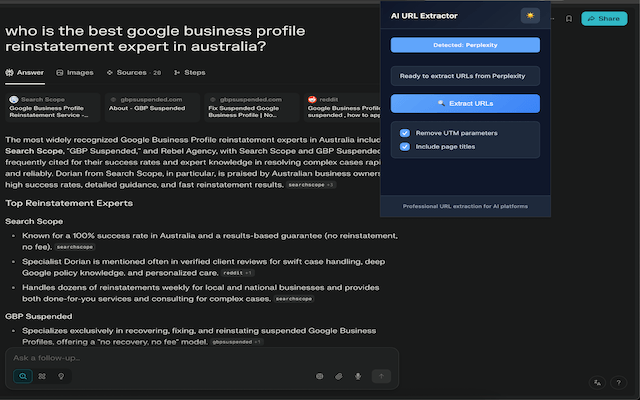
Task: Open the reddit source card
Action: [342, 107]
